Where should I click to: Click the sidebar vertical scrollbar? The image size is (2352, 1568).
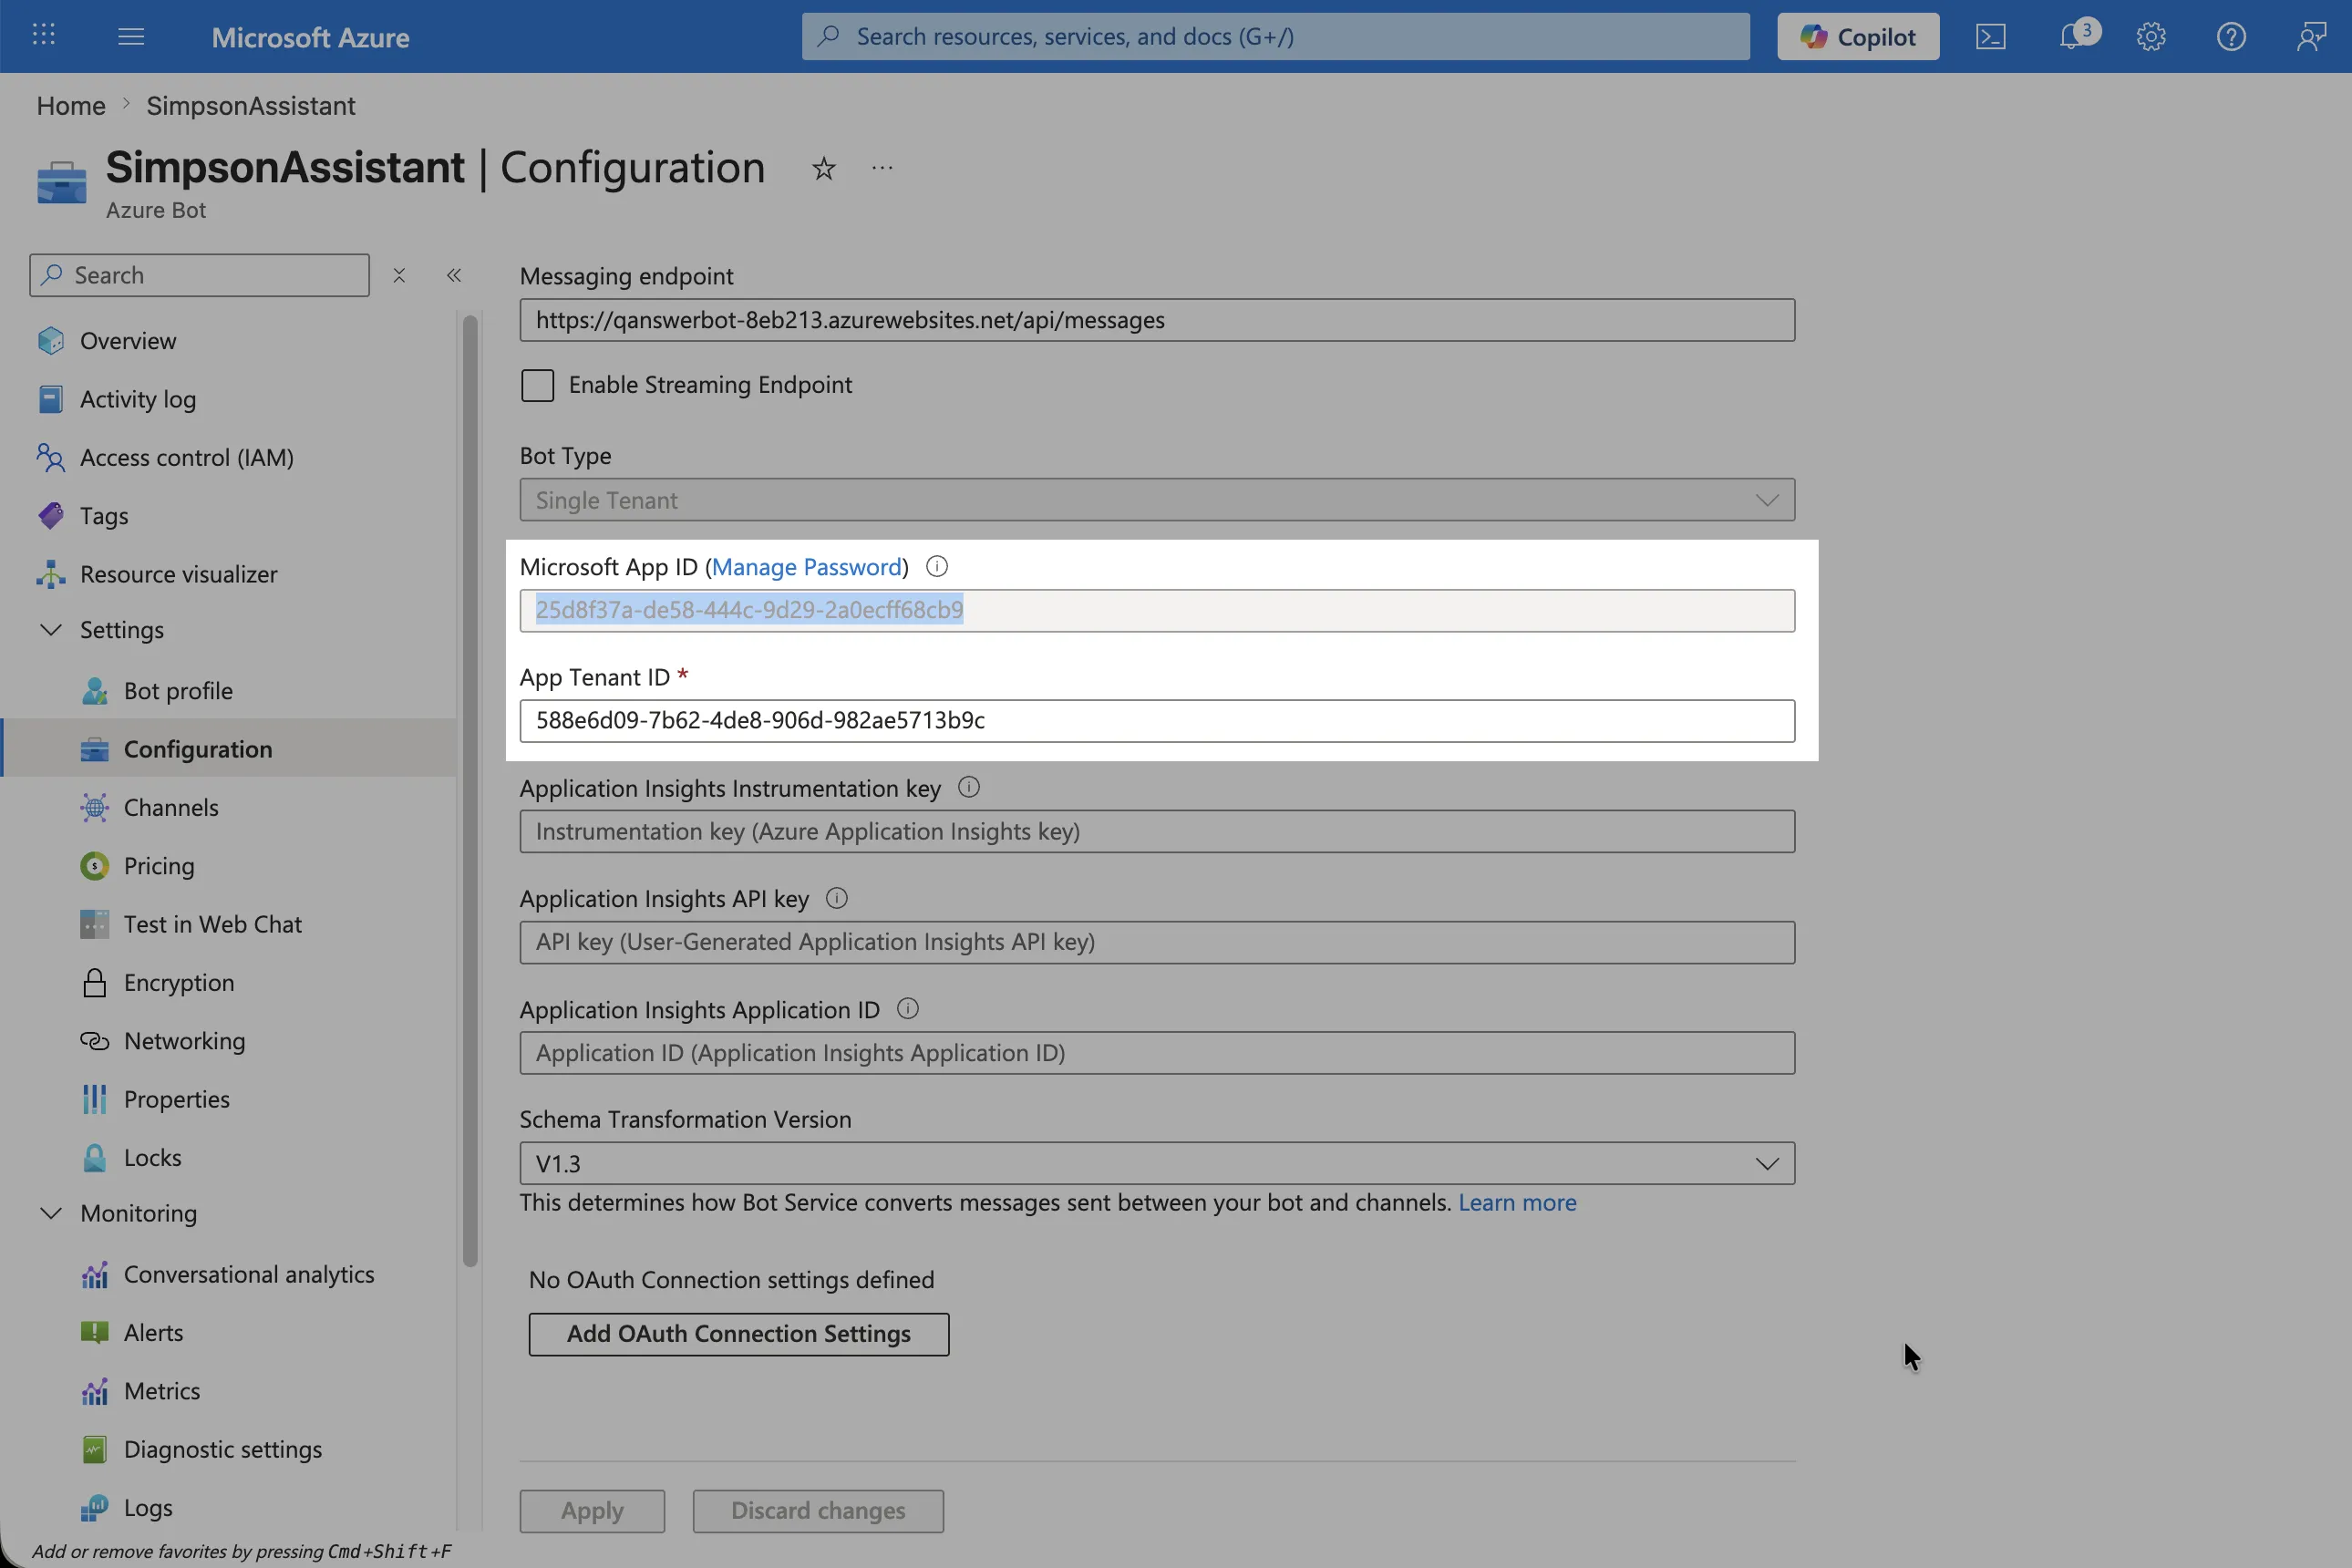pyautogui.click(x=470, y=791)
